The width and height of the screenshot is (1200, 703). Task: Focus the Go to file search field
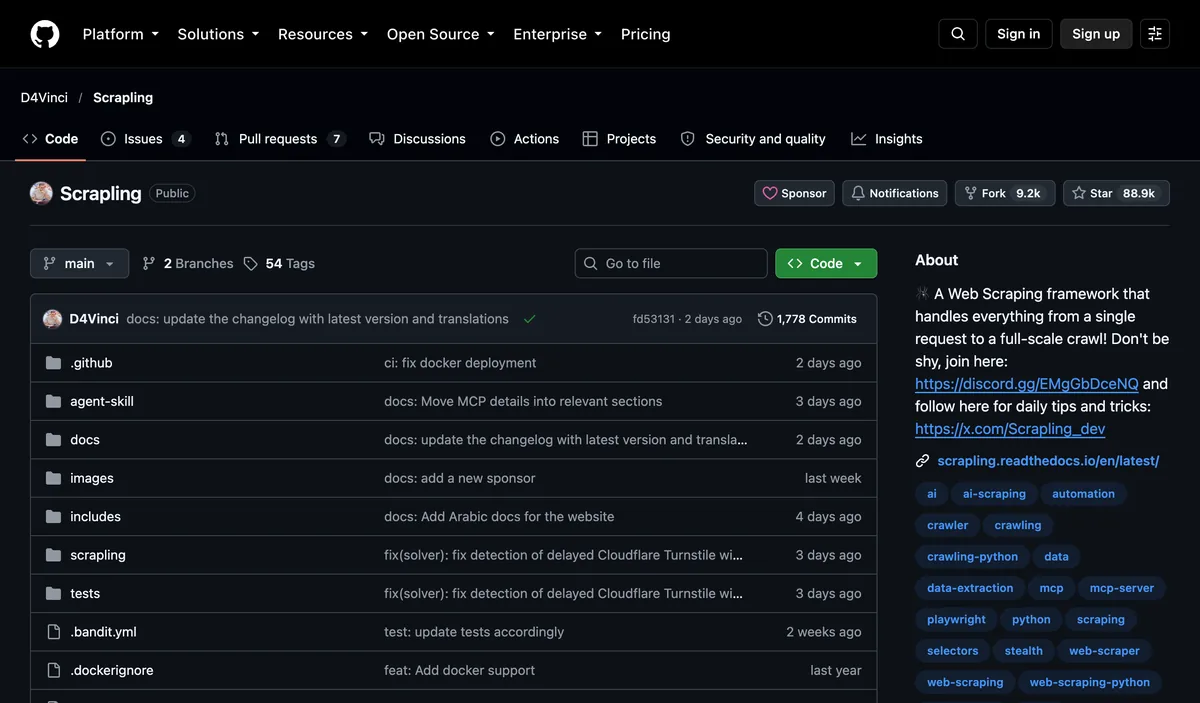pyautogui.click(x=671, y=264)
